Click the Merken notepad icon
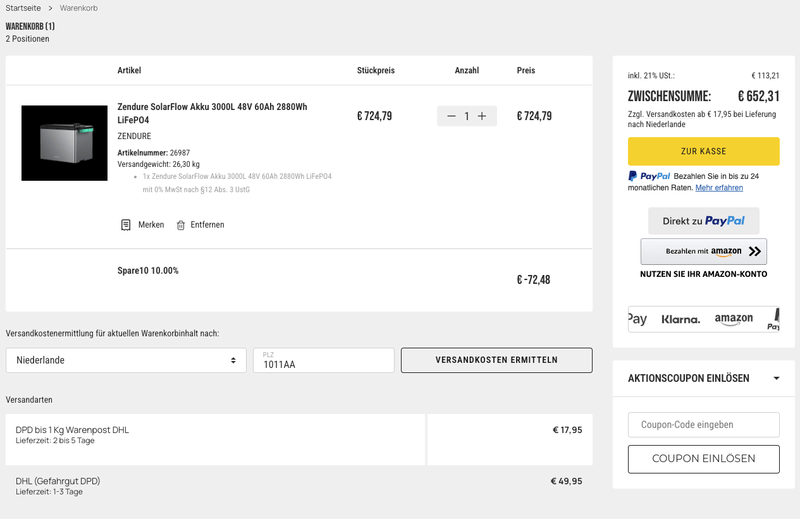The width and height of the screenshot is (800, 519). (126, 225)
